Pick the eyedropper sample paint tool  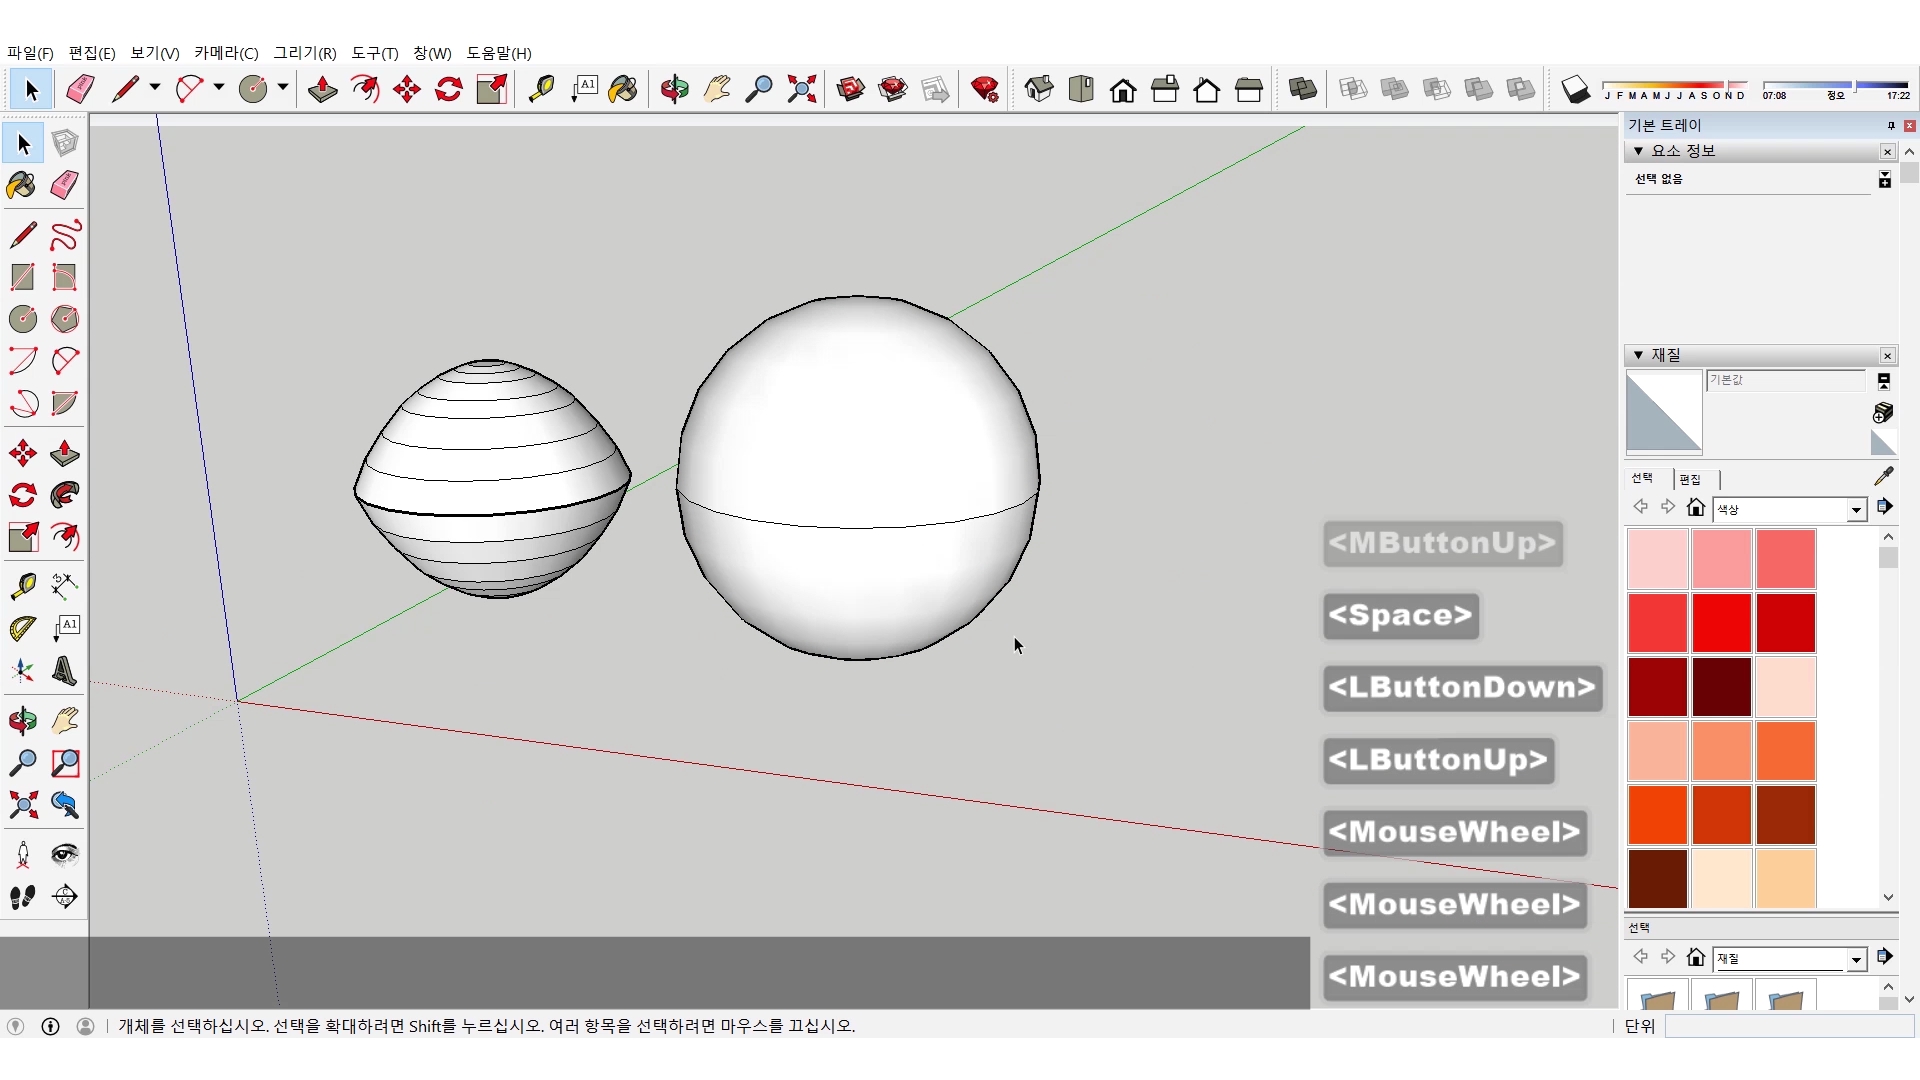click(x=1883, y=477)
